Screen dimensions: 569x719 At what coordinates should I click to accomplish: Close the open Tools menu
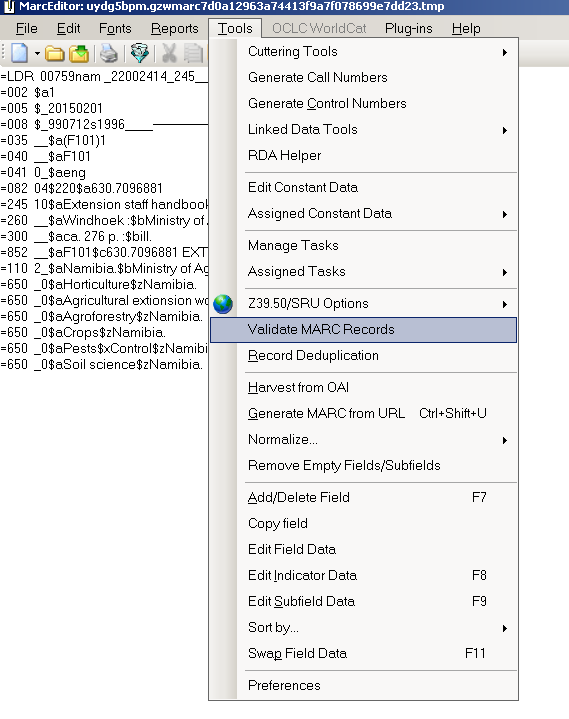pos(235,28)
